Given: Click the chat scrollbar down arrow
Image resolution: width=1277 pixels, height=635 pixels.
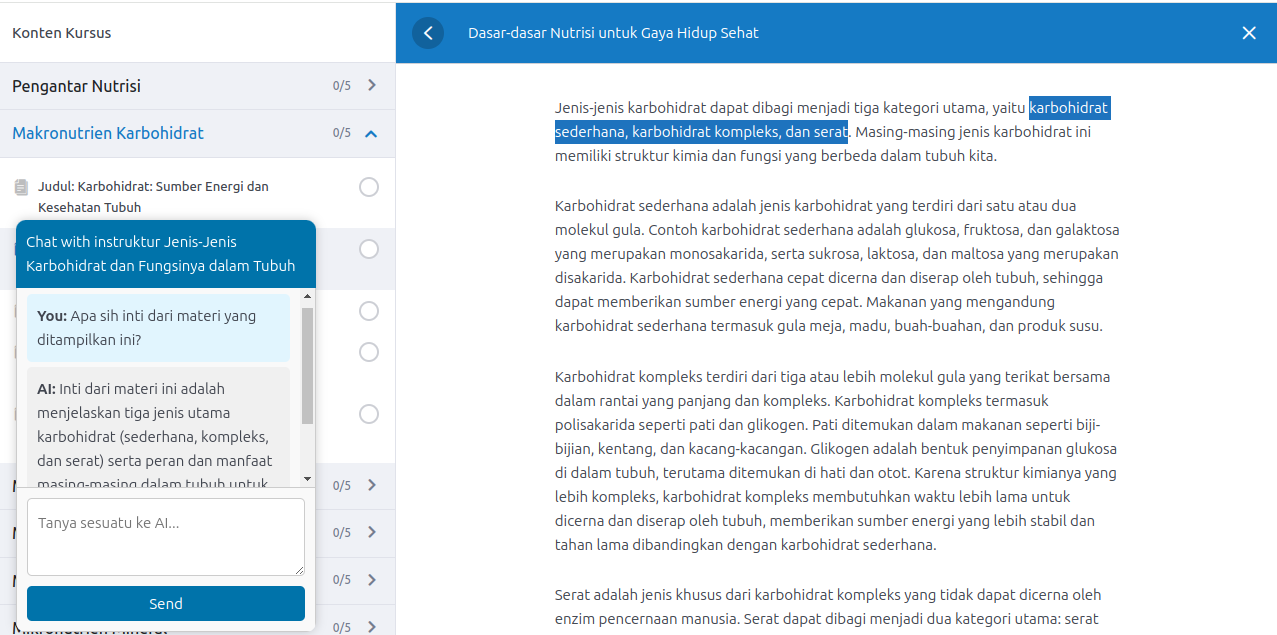Looking at the screenshot, I should pos(307,480).
